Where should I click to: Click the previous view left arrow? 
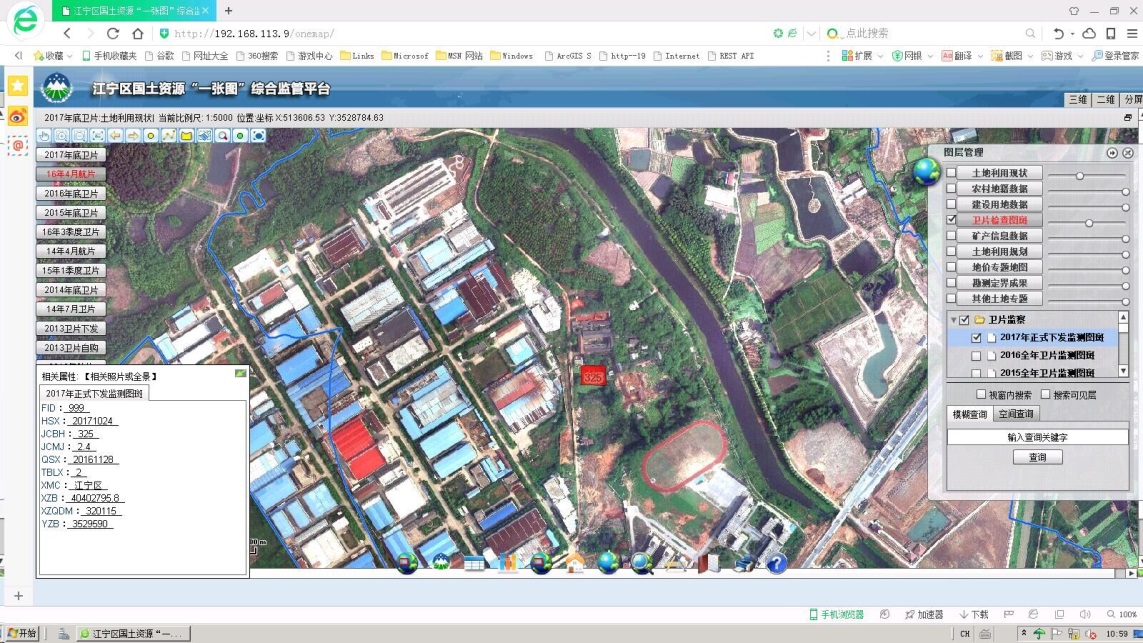116,135
